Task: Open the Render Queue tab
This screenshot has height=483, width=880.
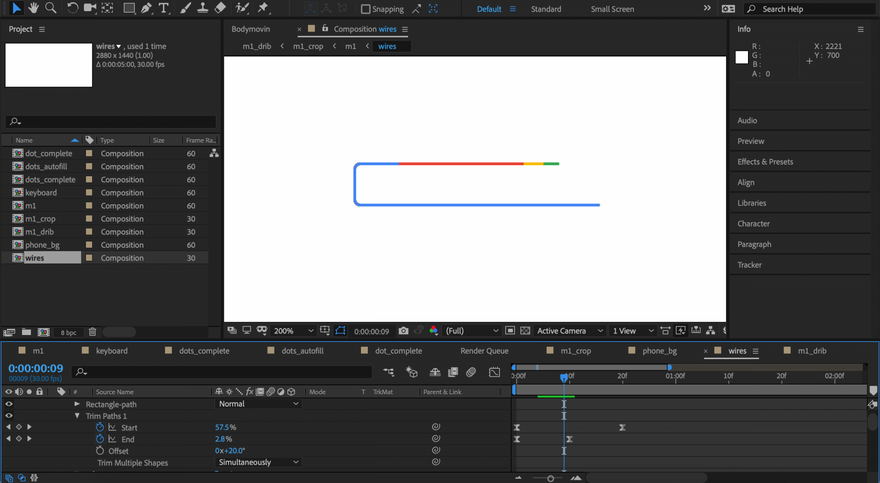Action: [484, 351]
